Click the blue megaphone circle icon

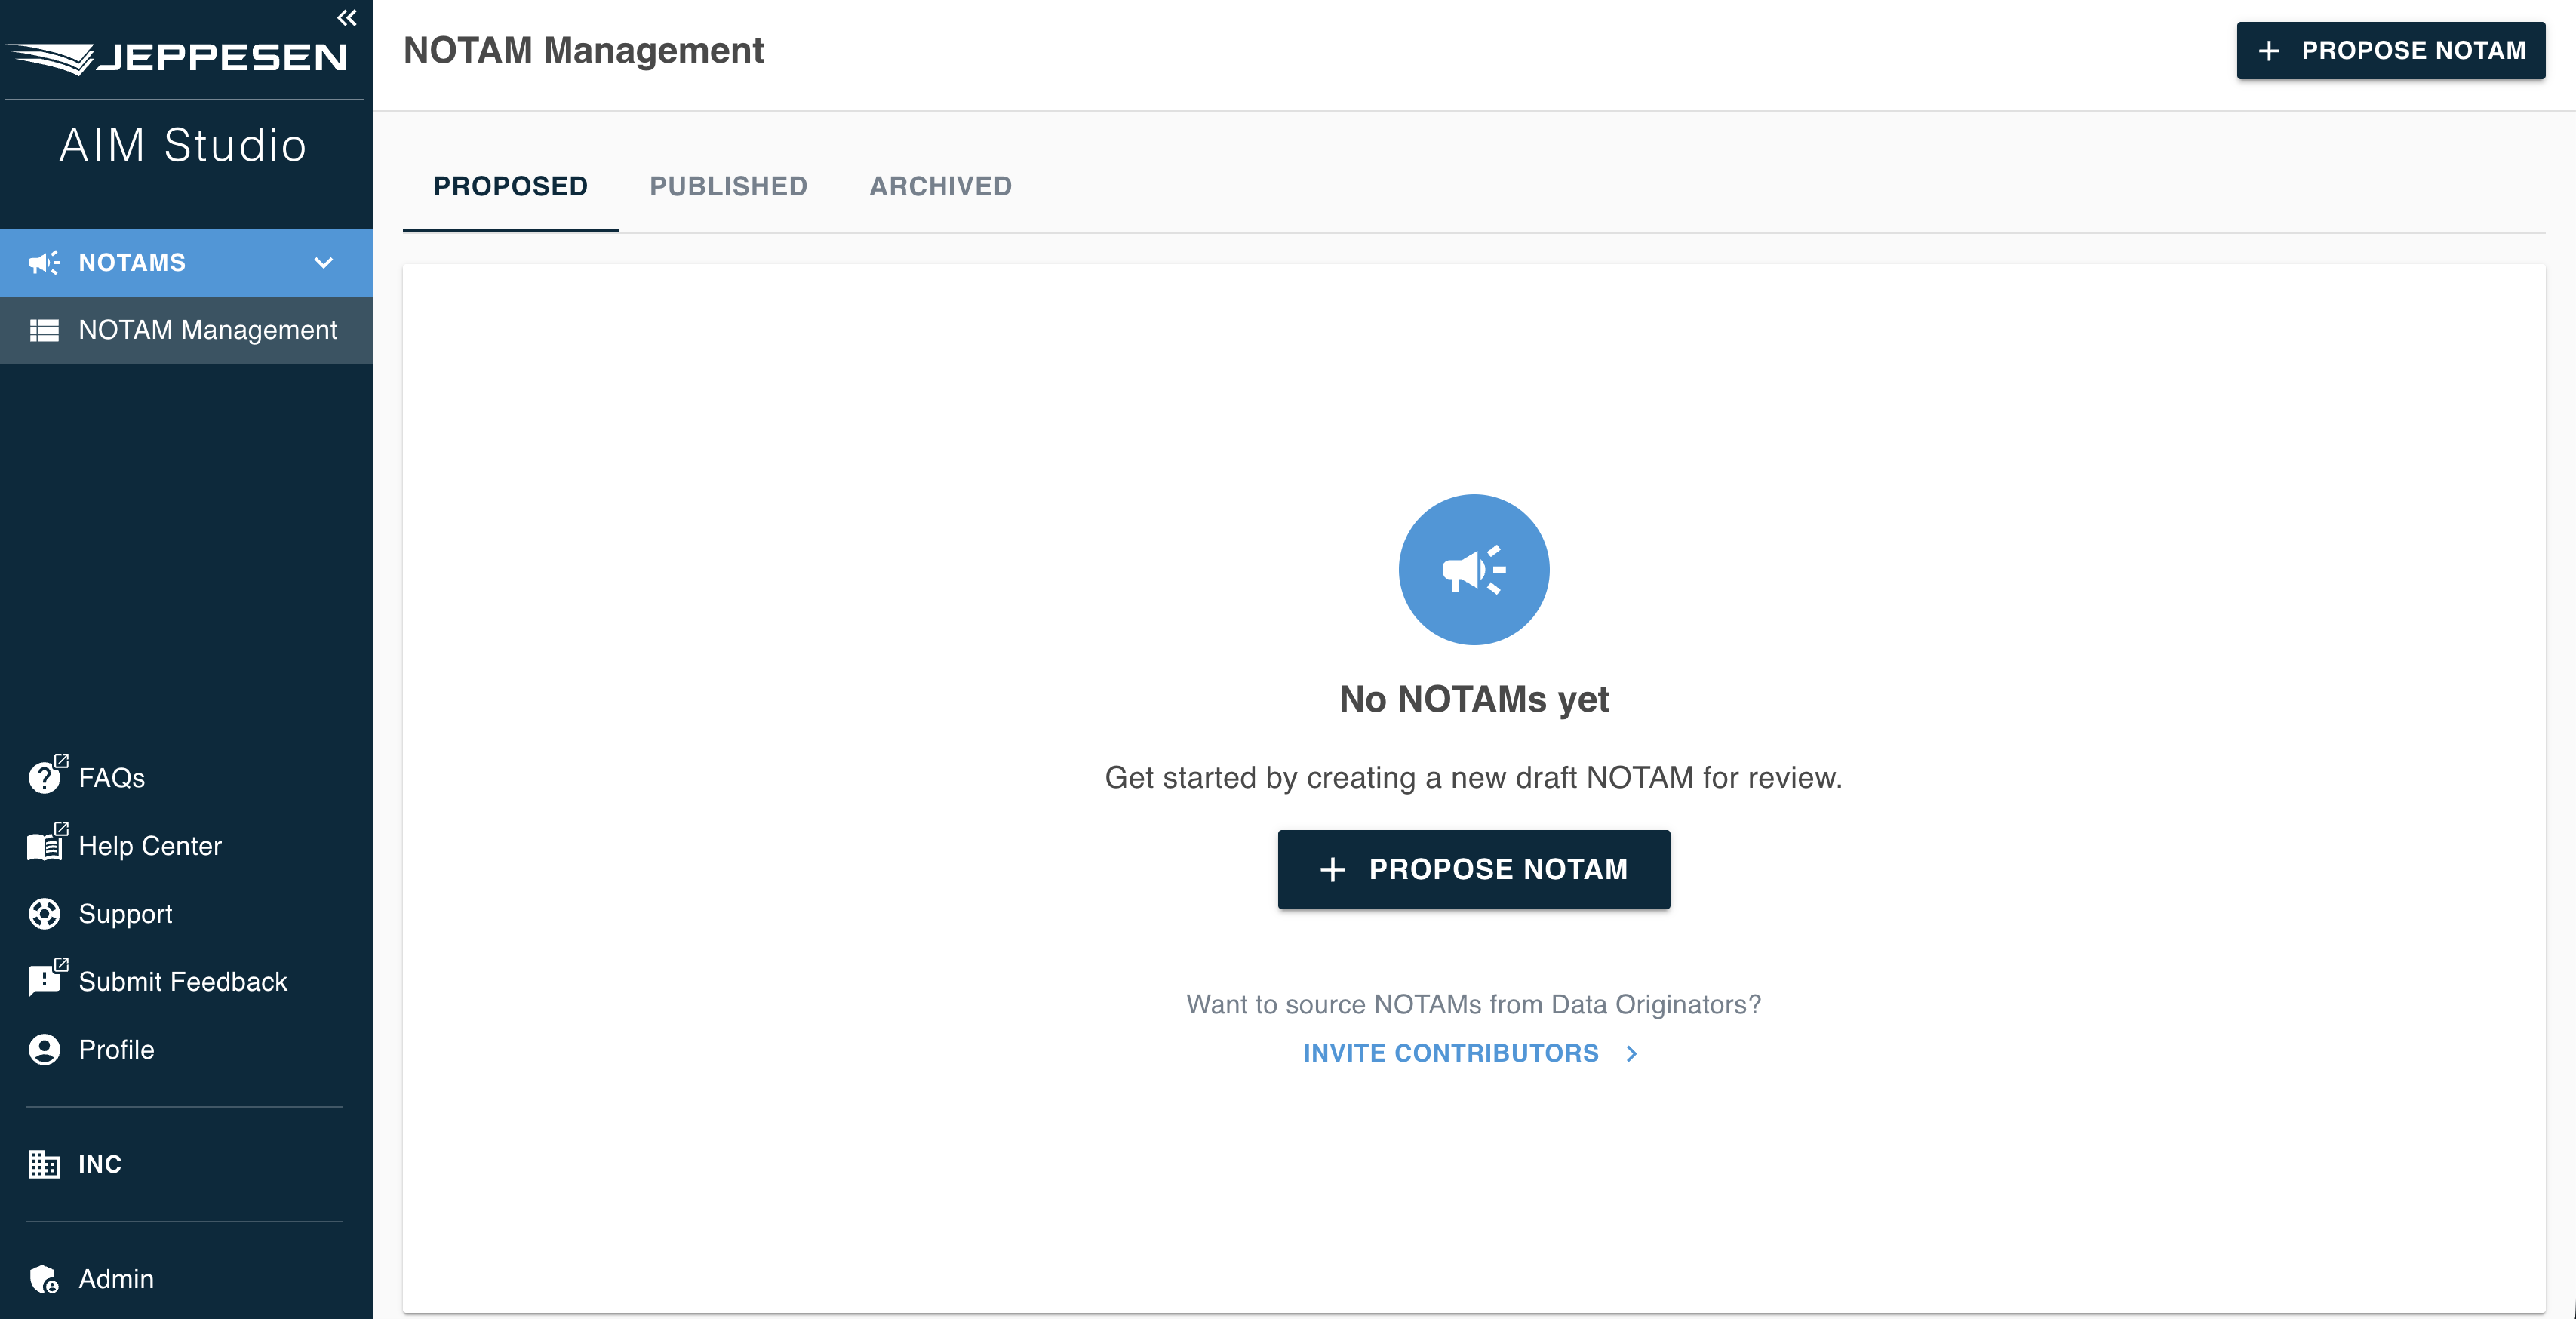click(x=1473, y=569)
